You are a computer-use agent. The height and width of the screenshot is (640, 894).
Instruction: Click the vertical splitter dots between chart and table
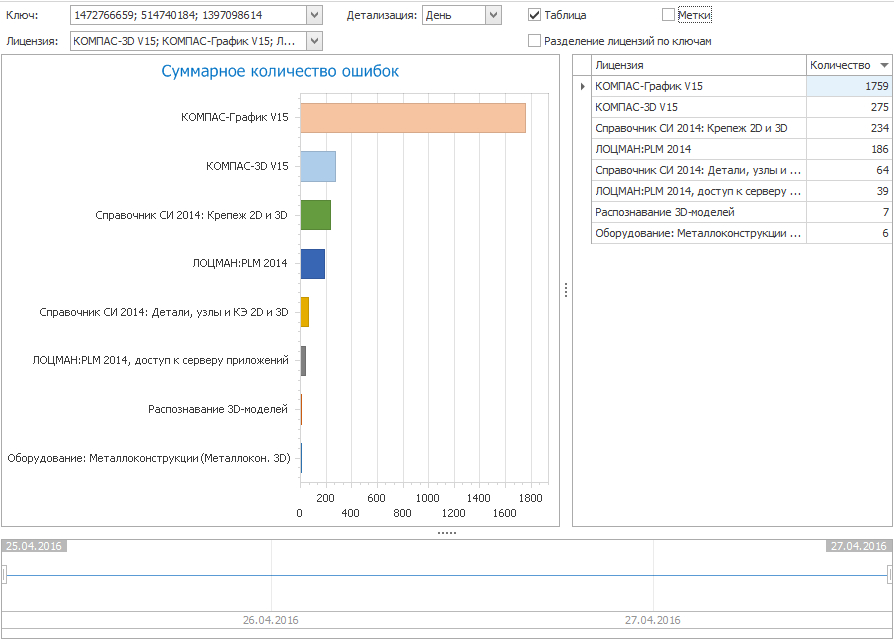[566, 290]
